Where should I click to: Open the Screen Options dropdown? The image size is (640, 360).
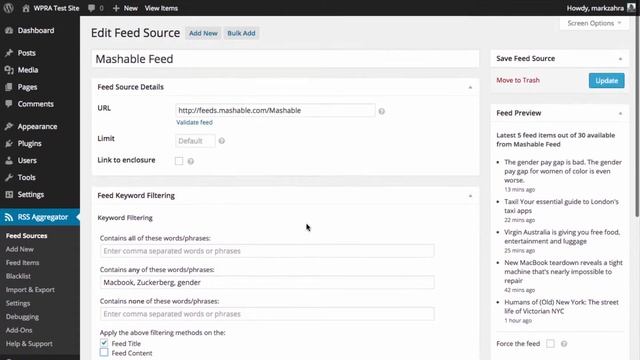pyautogui.click(x=594, y=23)
